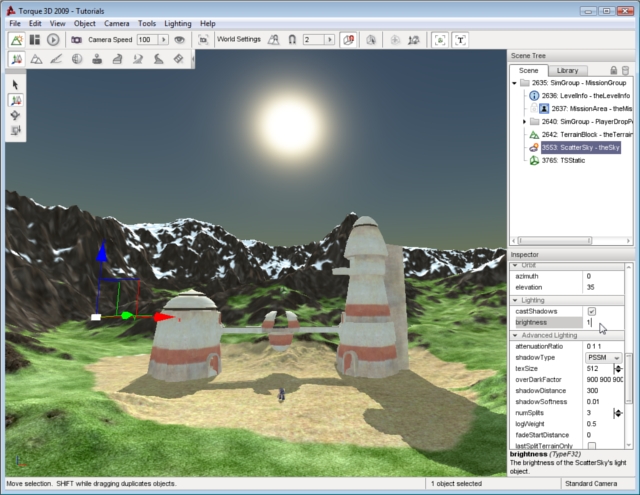Click the Terrain Editor icon
640x495 pixels.
[x=36, y=59]
